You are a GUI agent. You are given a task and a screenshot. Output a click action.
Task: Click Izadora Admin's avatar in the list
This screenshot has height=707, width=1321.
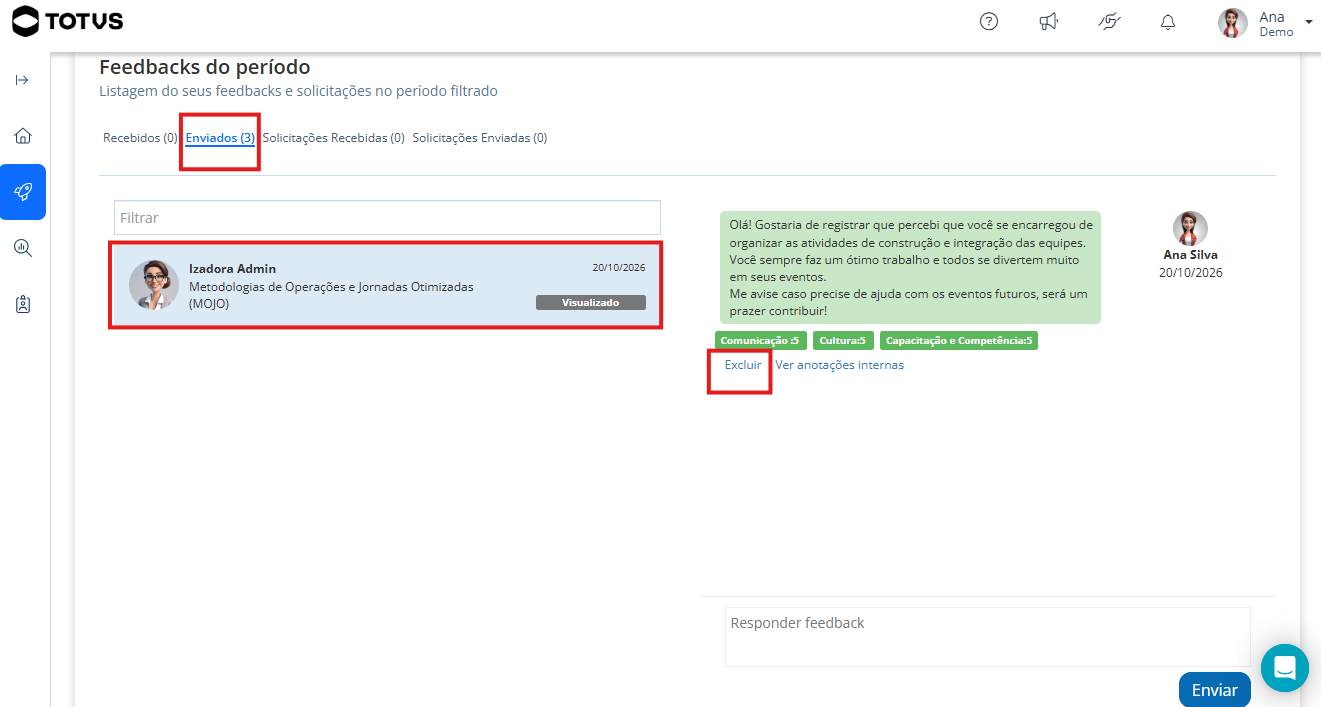pos(154,285)
